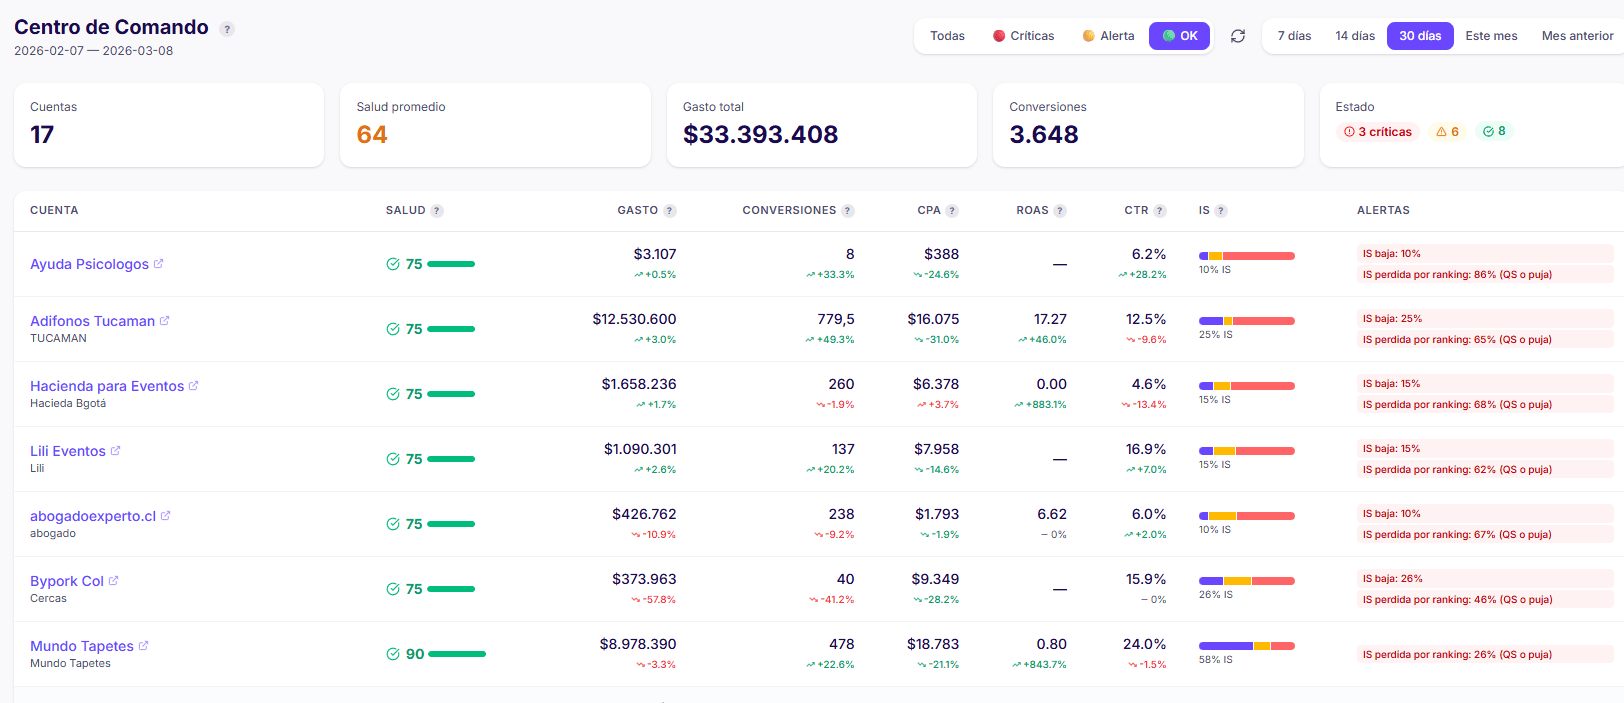Filter accounts by Alerta status

1108,36
